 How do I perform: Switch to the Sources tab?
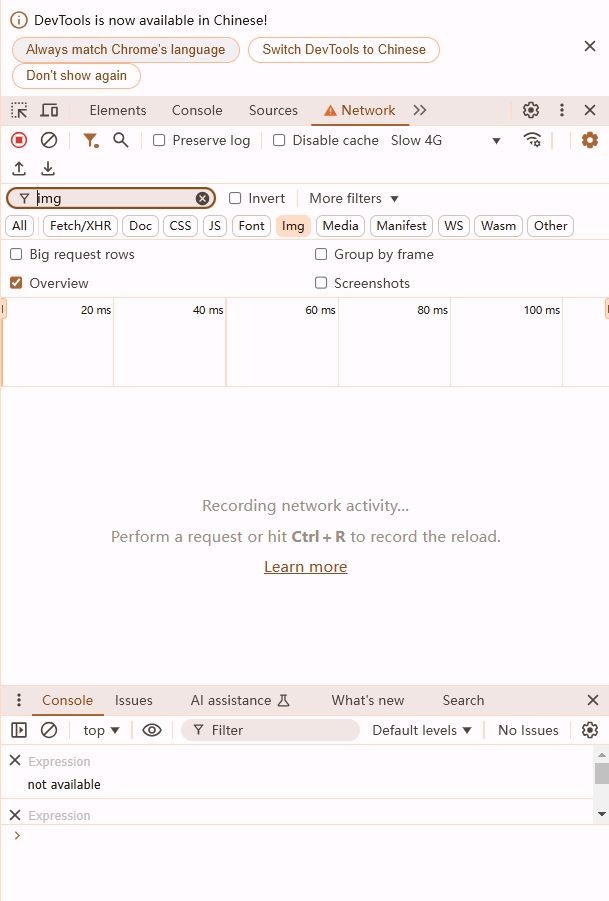tap(273, 110)
